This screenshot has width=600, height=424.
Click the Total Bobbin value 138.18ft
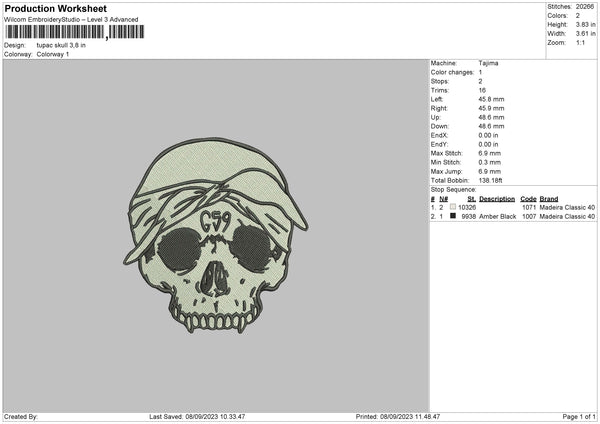tap(490, 180)
